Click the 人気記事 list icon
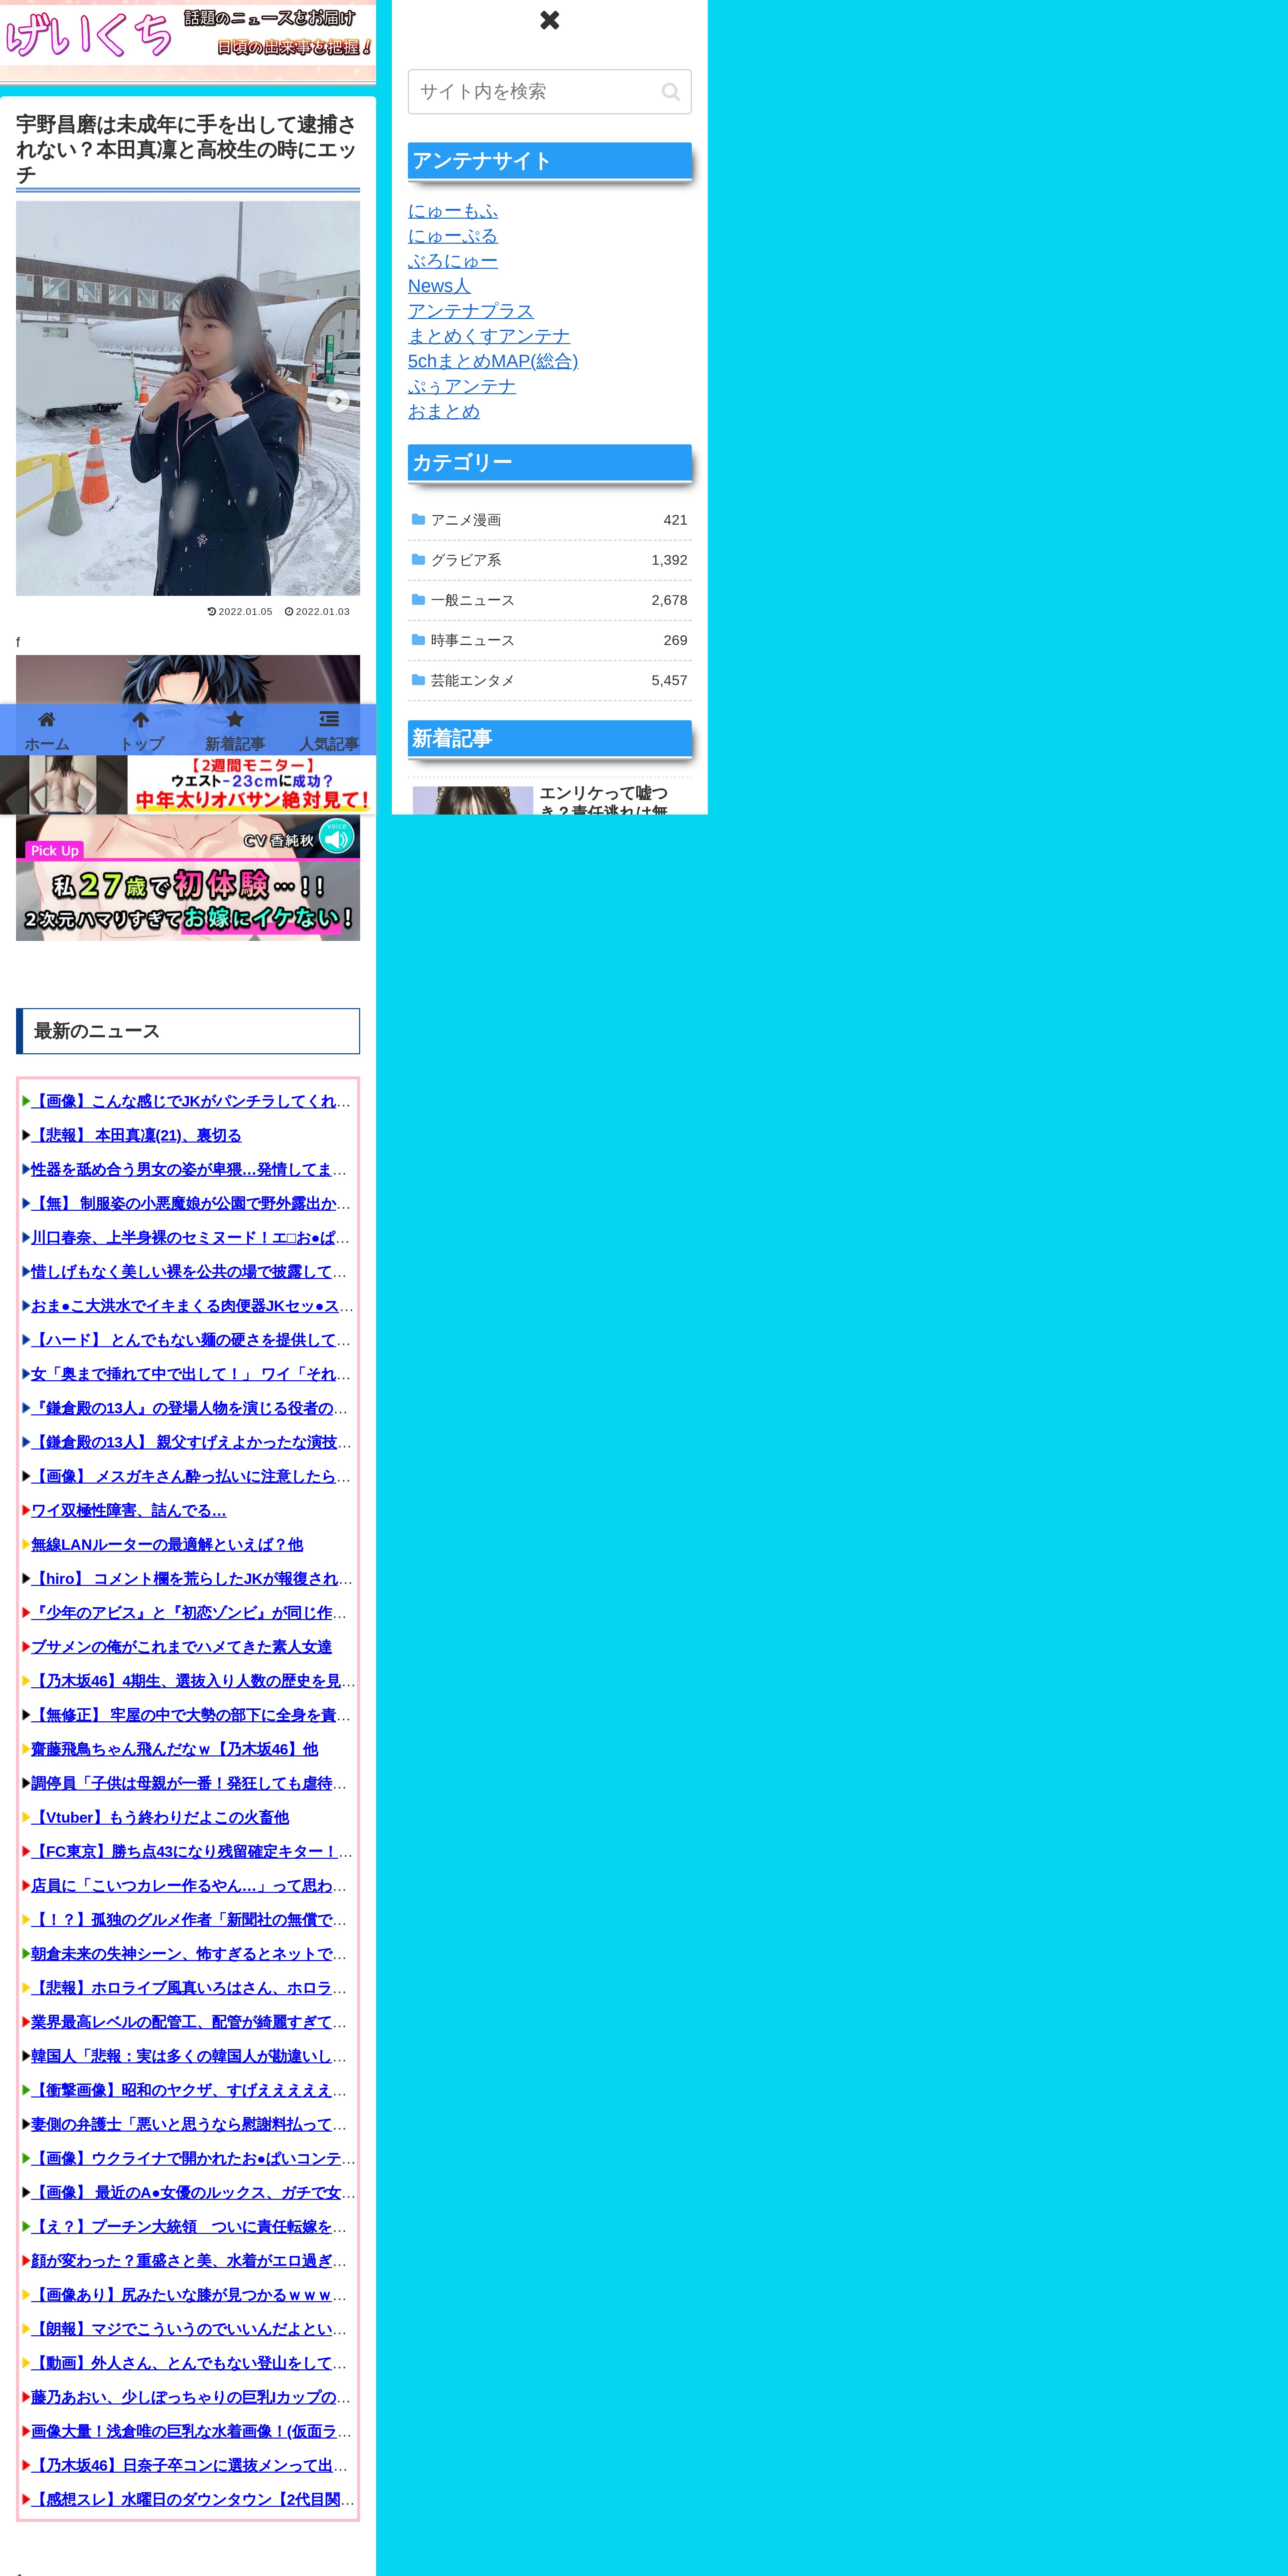 point(329,719)
